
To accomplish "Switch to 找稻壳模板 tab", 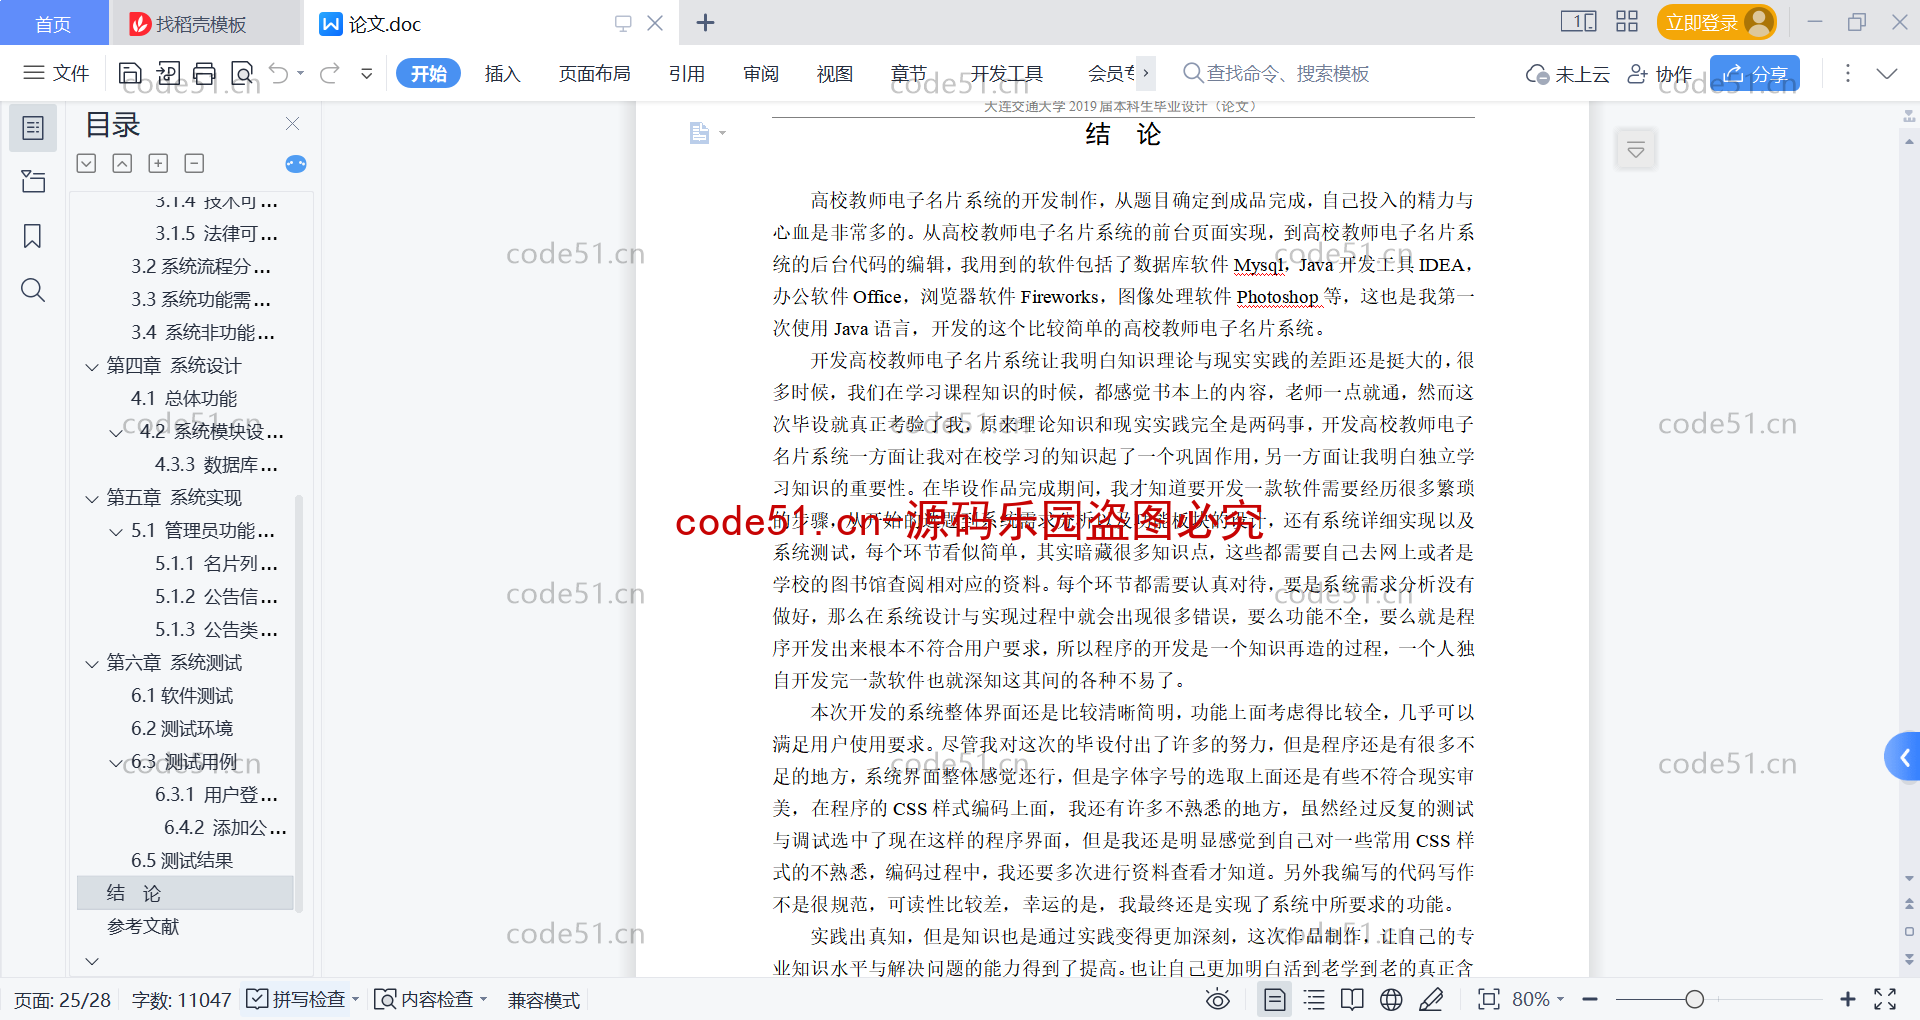I will (x=206, y=23).
